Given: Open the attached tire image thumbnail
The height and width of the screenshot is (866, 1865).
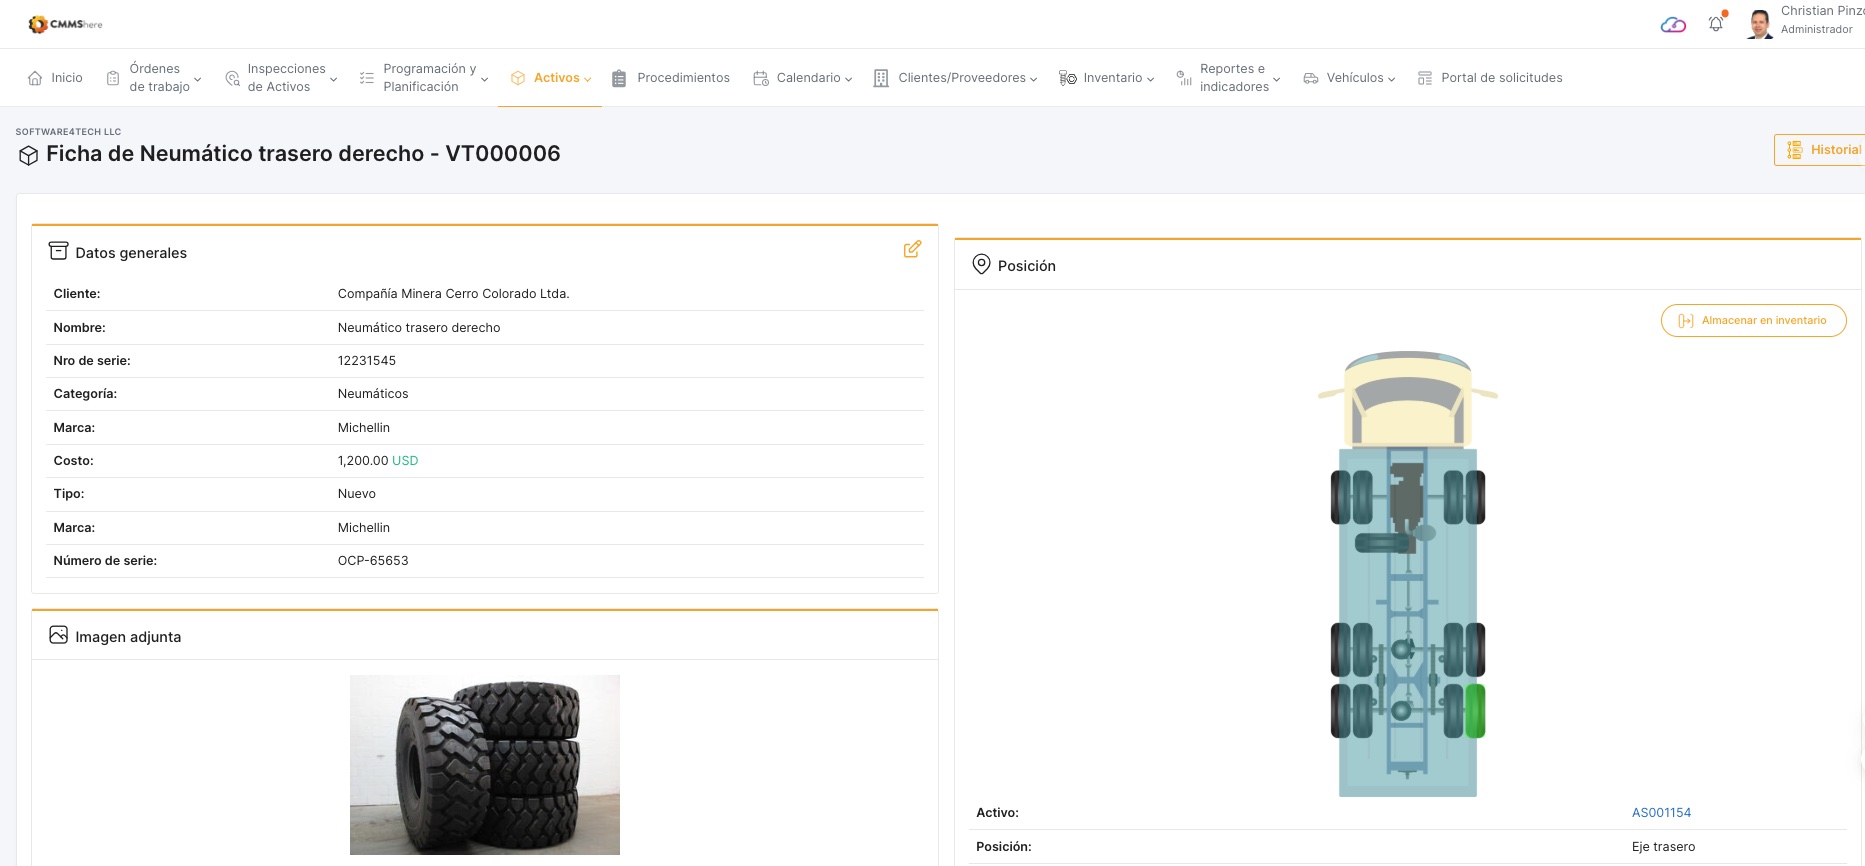Looking at the screenshot, I should click(485, 764).
